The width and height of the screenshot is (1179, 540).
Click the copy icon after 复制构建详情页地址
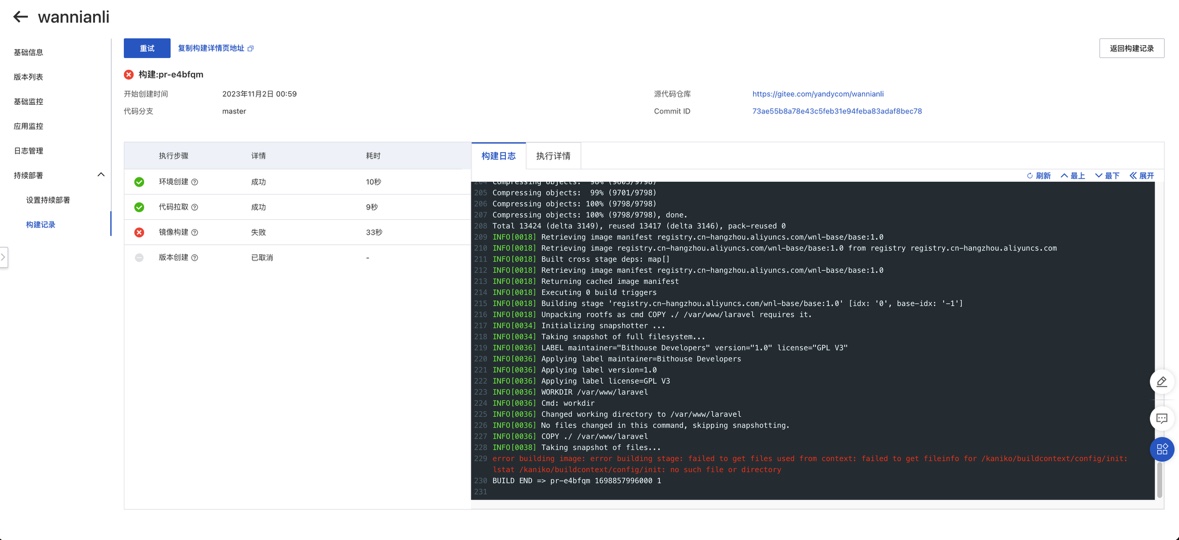click(x=250, y=48)
